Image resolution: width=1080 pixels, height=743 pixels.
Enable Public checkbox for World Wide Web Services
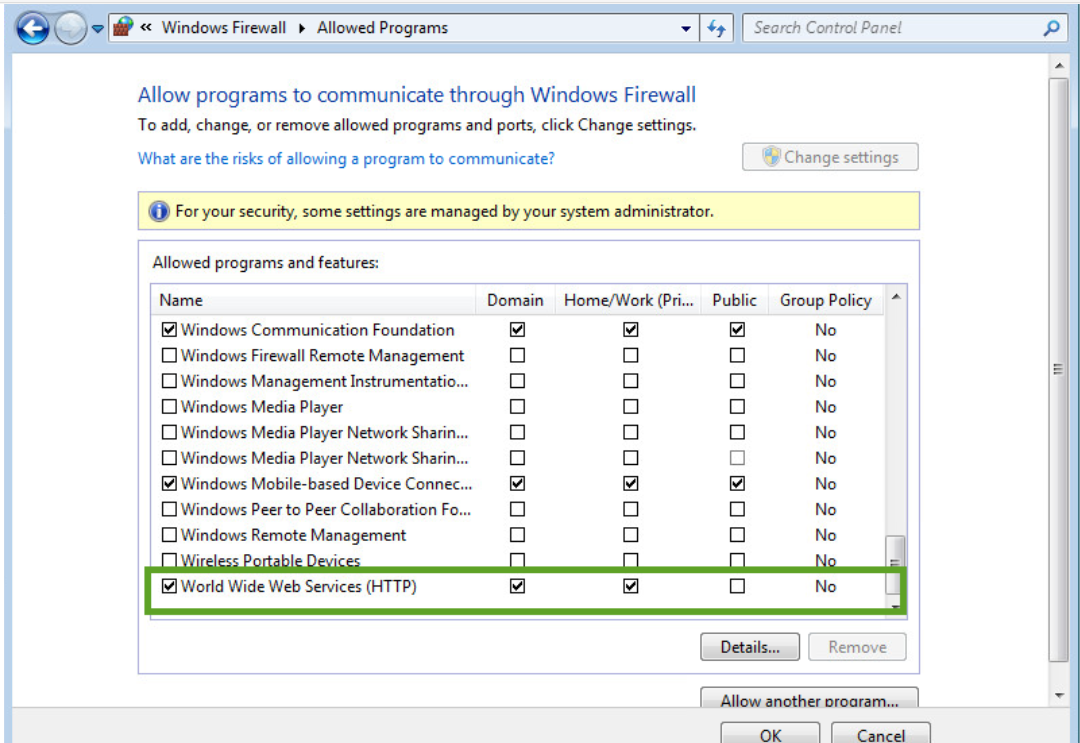[x=737, y=586]
